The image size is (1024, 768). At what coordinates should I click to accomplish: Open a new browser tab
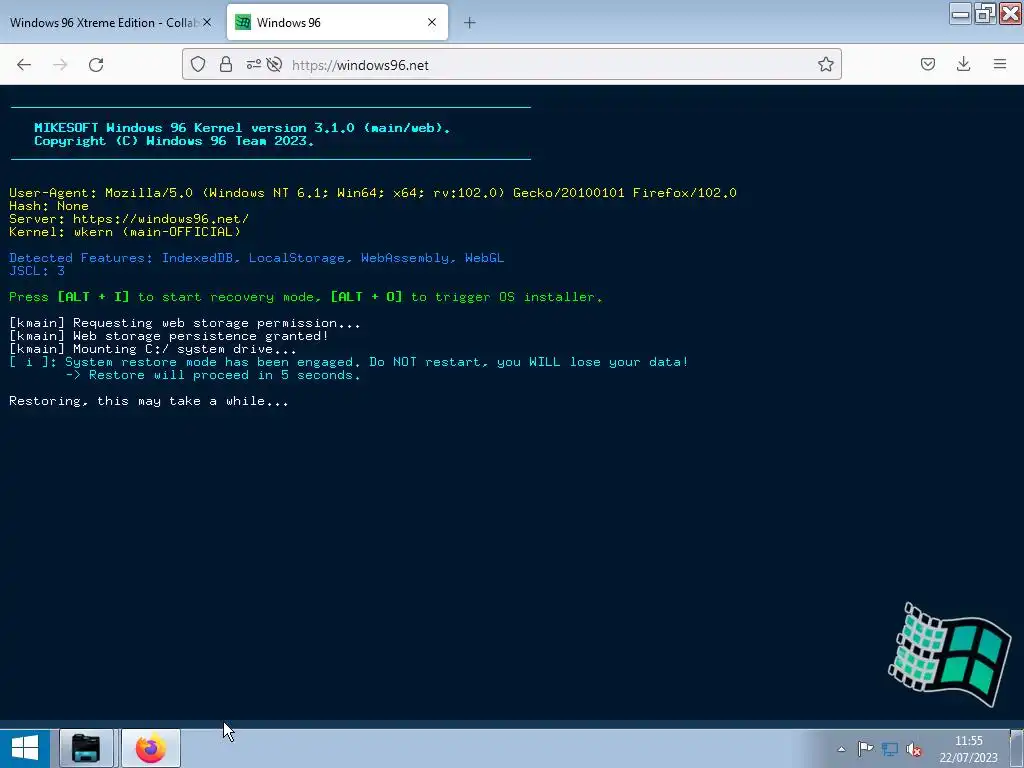tap(470, 23)
